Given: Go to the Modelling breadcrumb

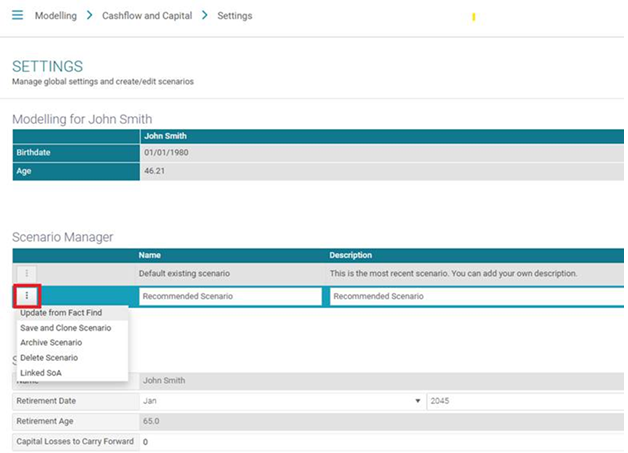Looking at the screenshot, I should pos(55,16).
